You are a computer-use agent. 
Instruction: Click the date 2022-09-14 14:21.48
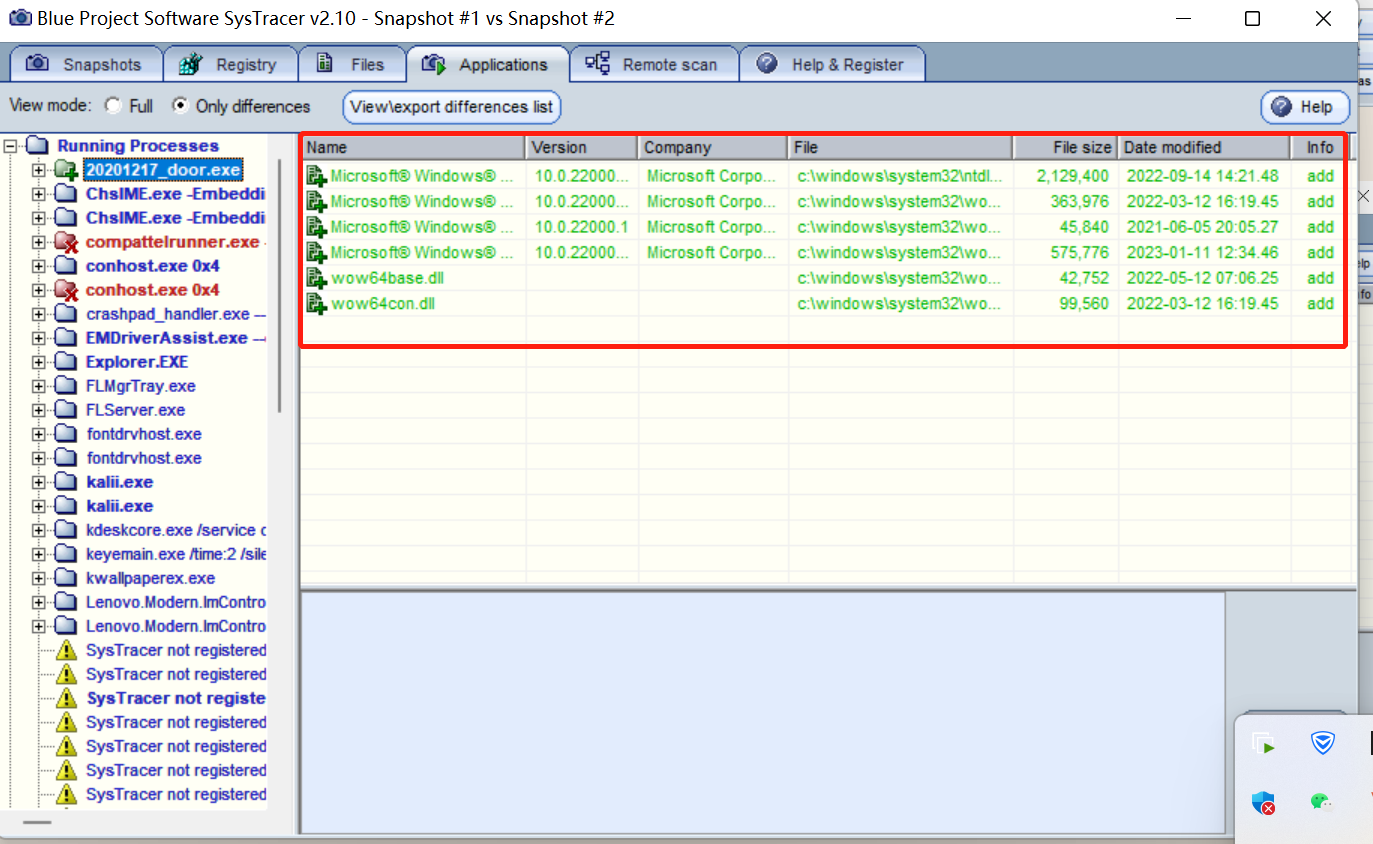1203,177
